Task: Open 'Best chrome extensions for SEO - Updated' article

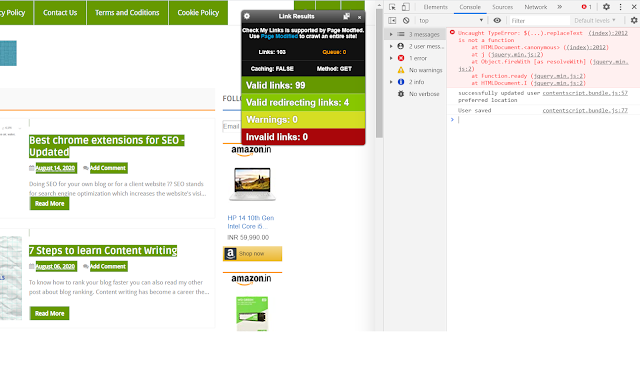Action: pos(107,146)
